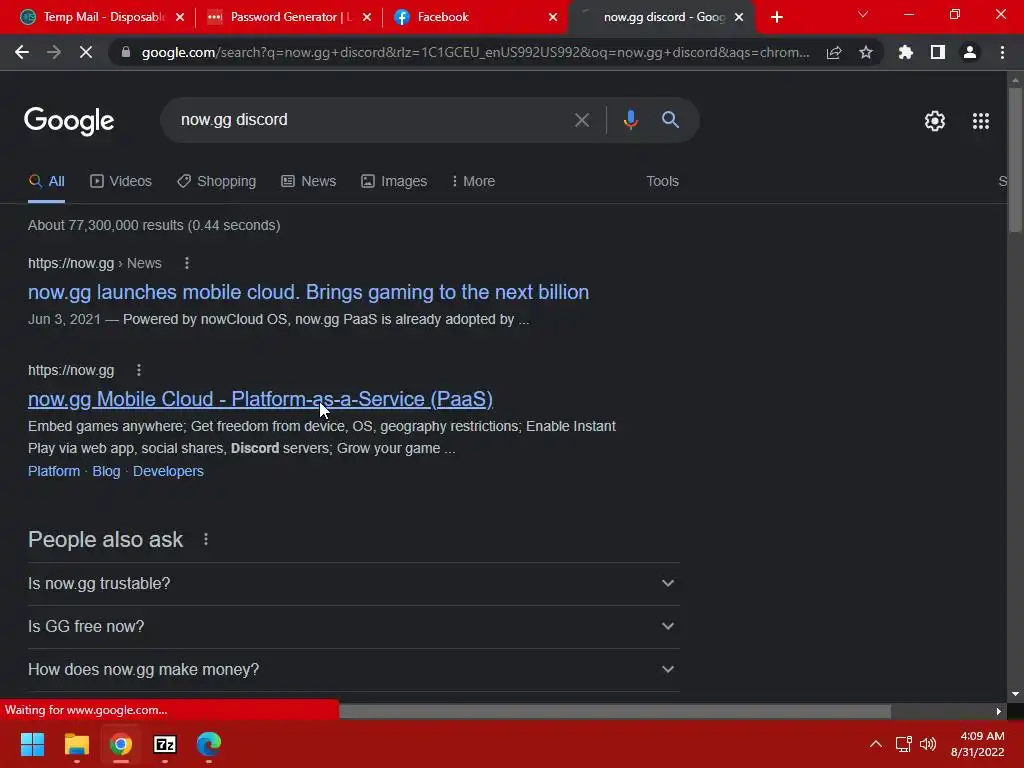The width and height of the screenshot is (1024, 768).
Task: Open the Extensions puzzle icon
Action: point(905,52)
